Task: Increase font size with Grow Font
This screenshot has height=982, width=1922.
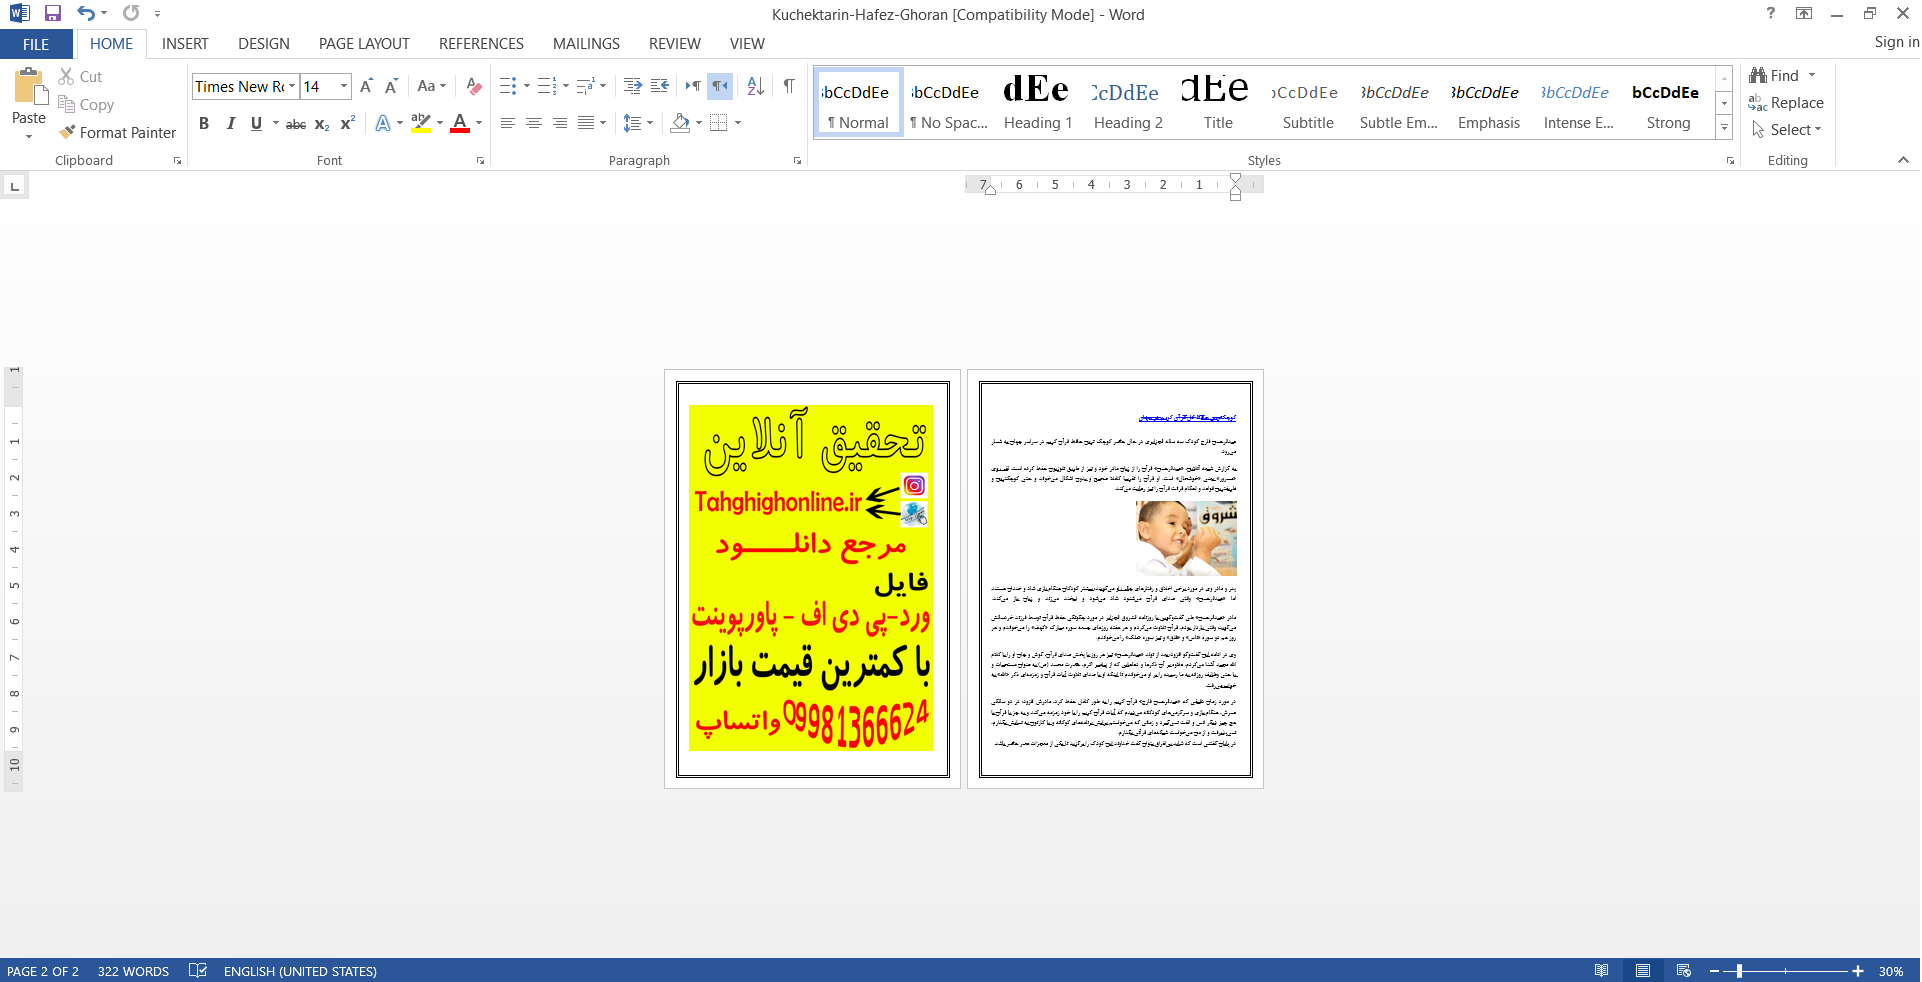Action: (x=366, y=86)
